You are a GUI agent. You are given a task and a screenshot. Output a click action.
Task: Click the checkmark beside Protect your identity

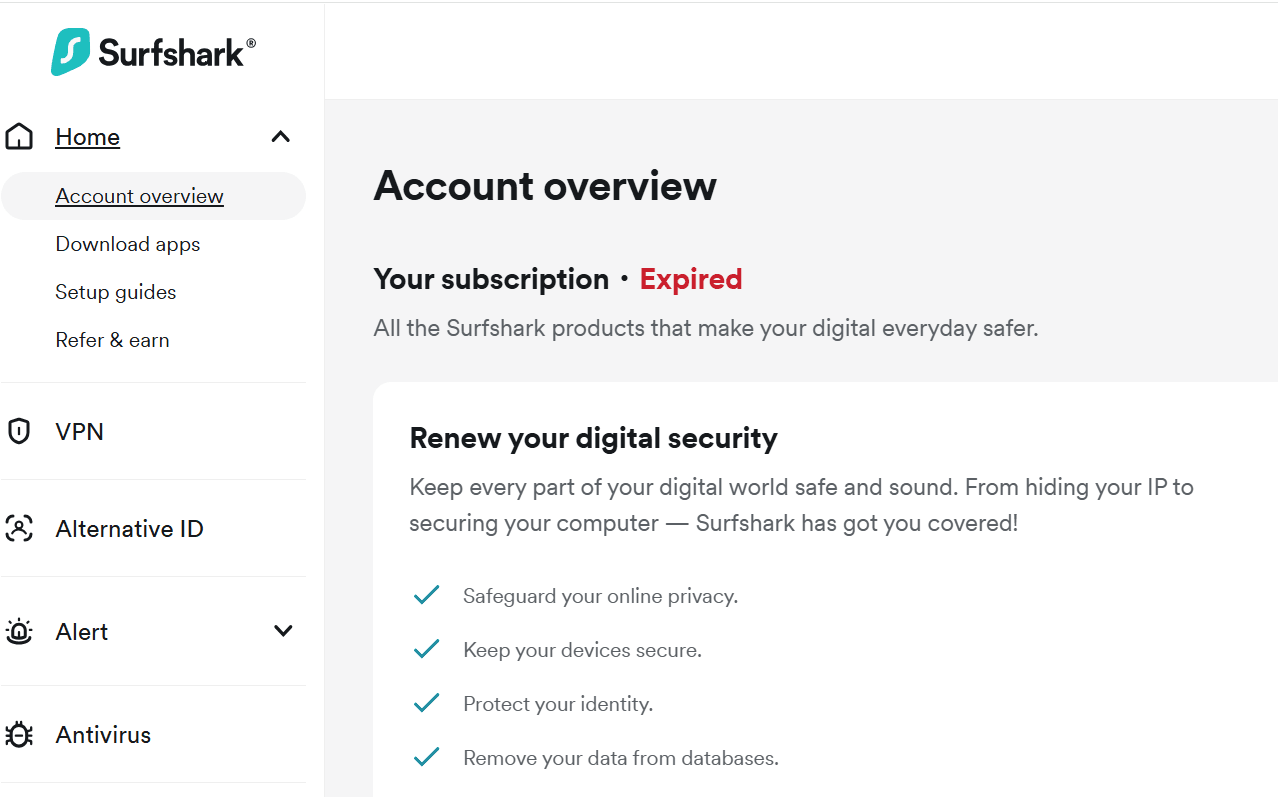click(x=426, y=702)
